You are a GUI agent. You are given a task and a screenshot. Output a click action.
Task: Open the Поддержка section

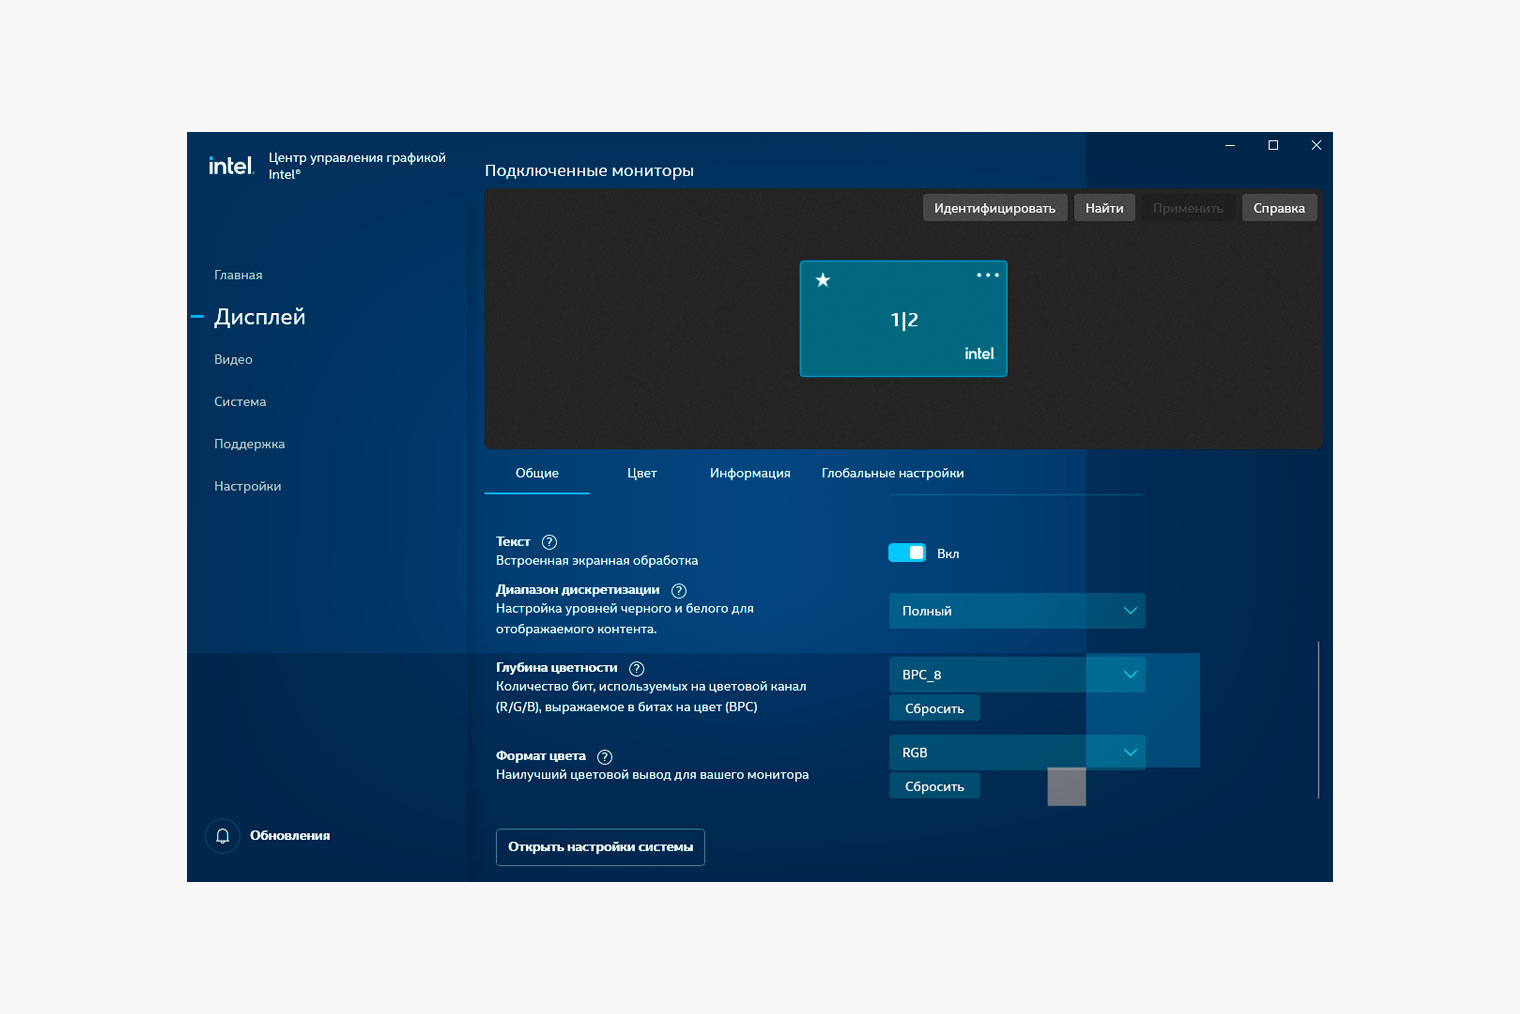(249, 444)
